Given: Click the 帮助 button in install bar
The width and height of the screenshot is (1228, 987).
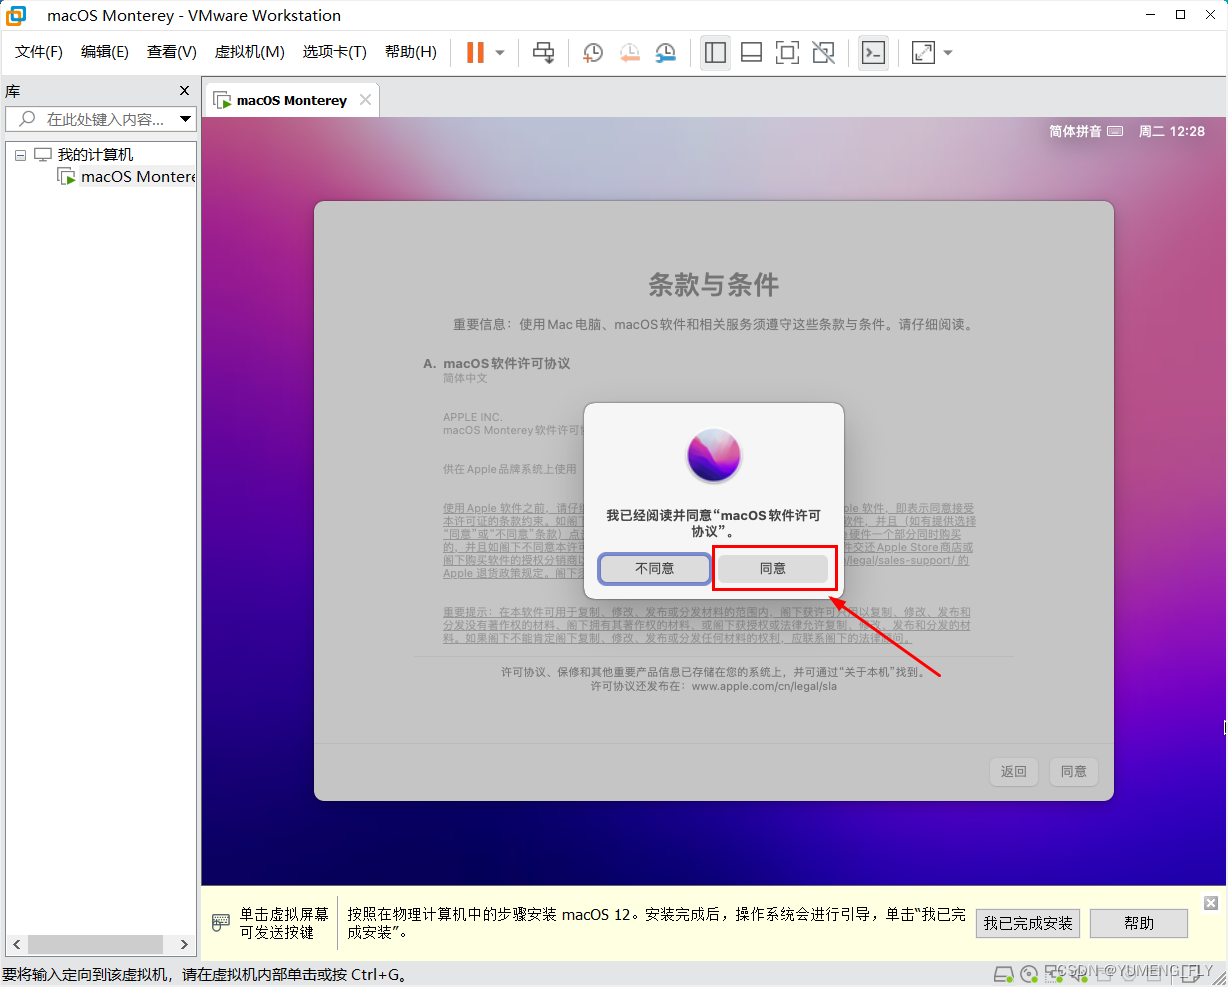Looking at the screenshot, I should [x=1139, y=923].
